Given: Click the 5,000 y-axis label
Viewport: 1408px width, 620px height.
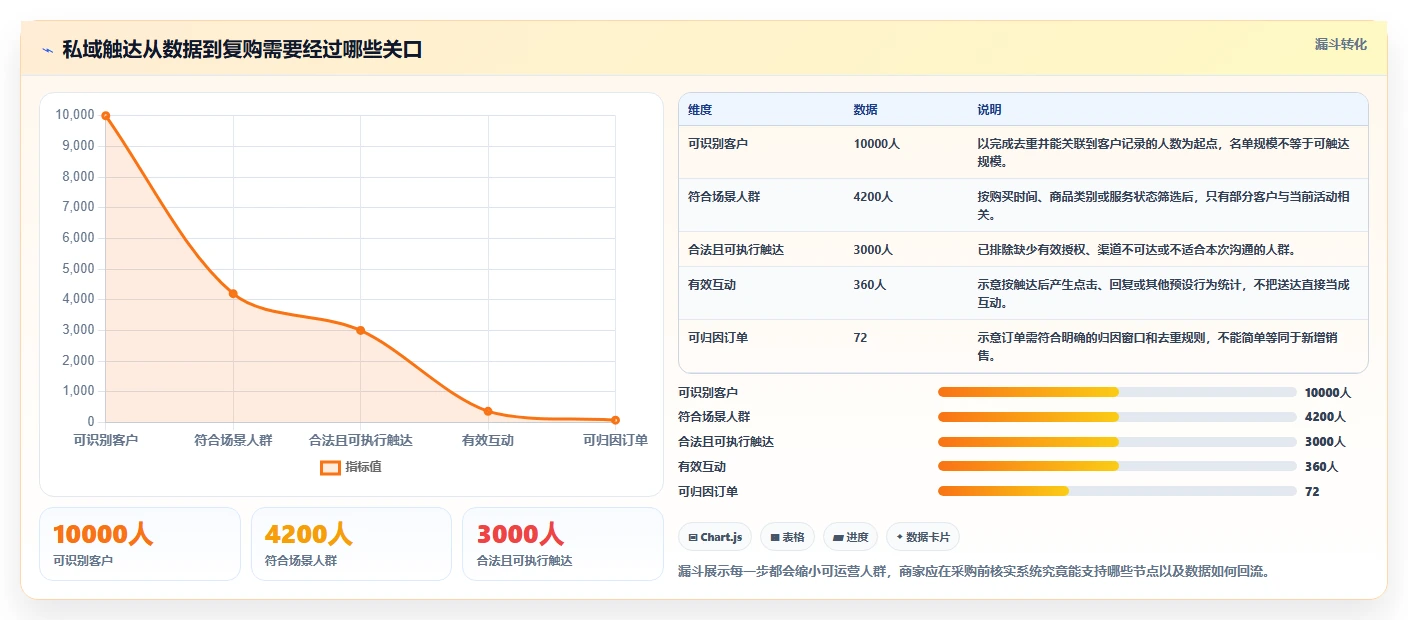Looking at the screenshot, I should [78, 269].
